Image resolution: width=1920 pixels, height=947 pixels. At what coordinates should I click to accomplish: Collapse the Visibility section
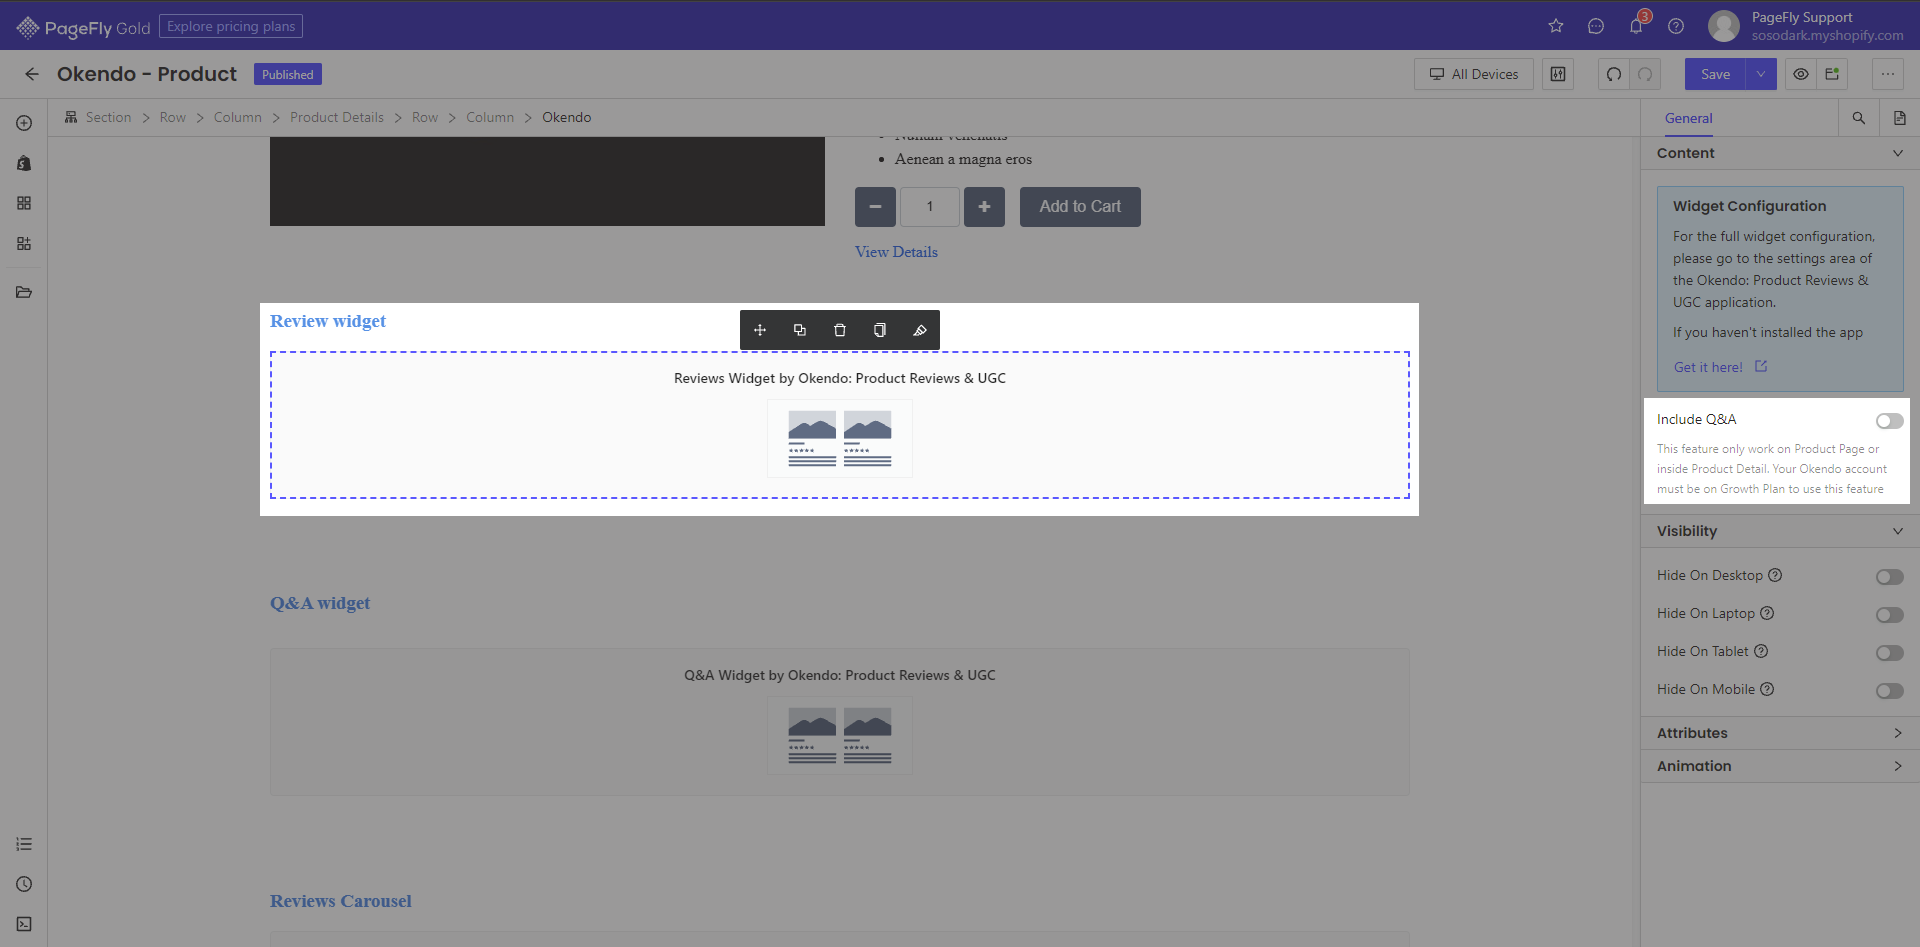1780,531
